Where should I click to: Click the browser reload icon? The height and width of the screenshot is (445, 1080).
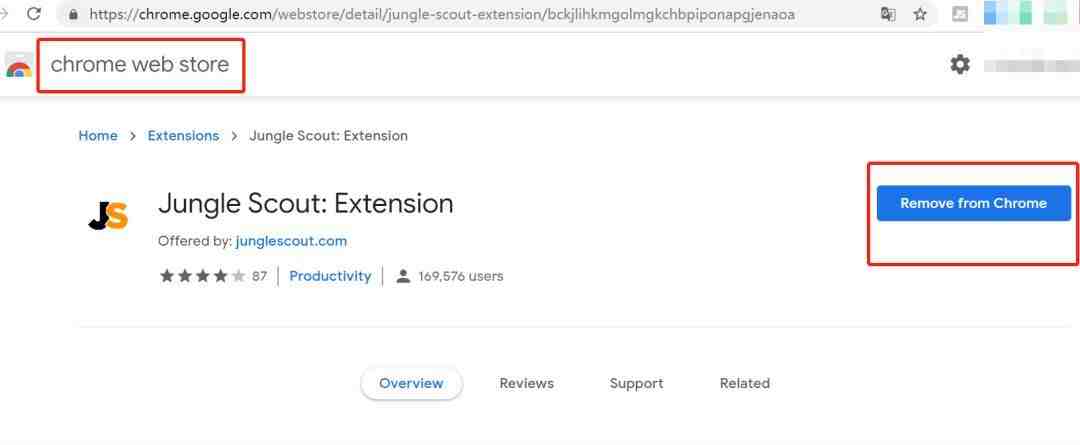coord(34,14)
